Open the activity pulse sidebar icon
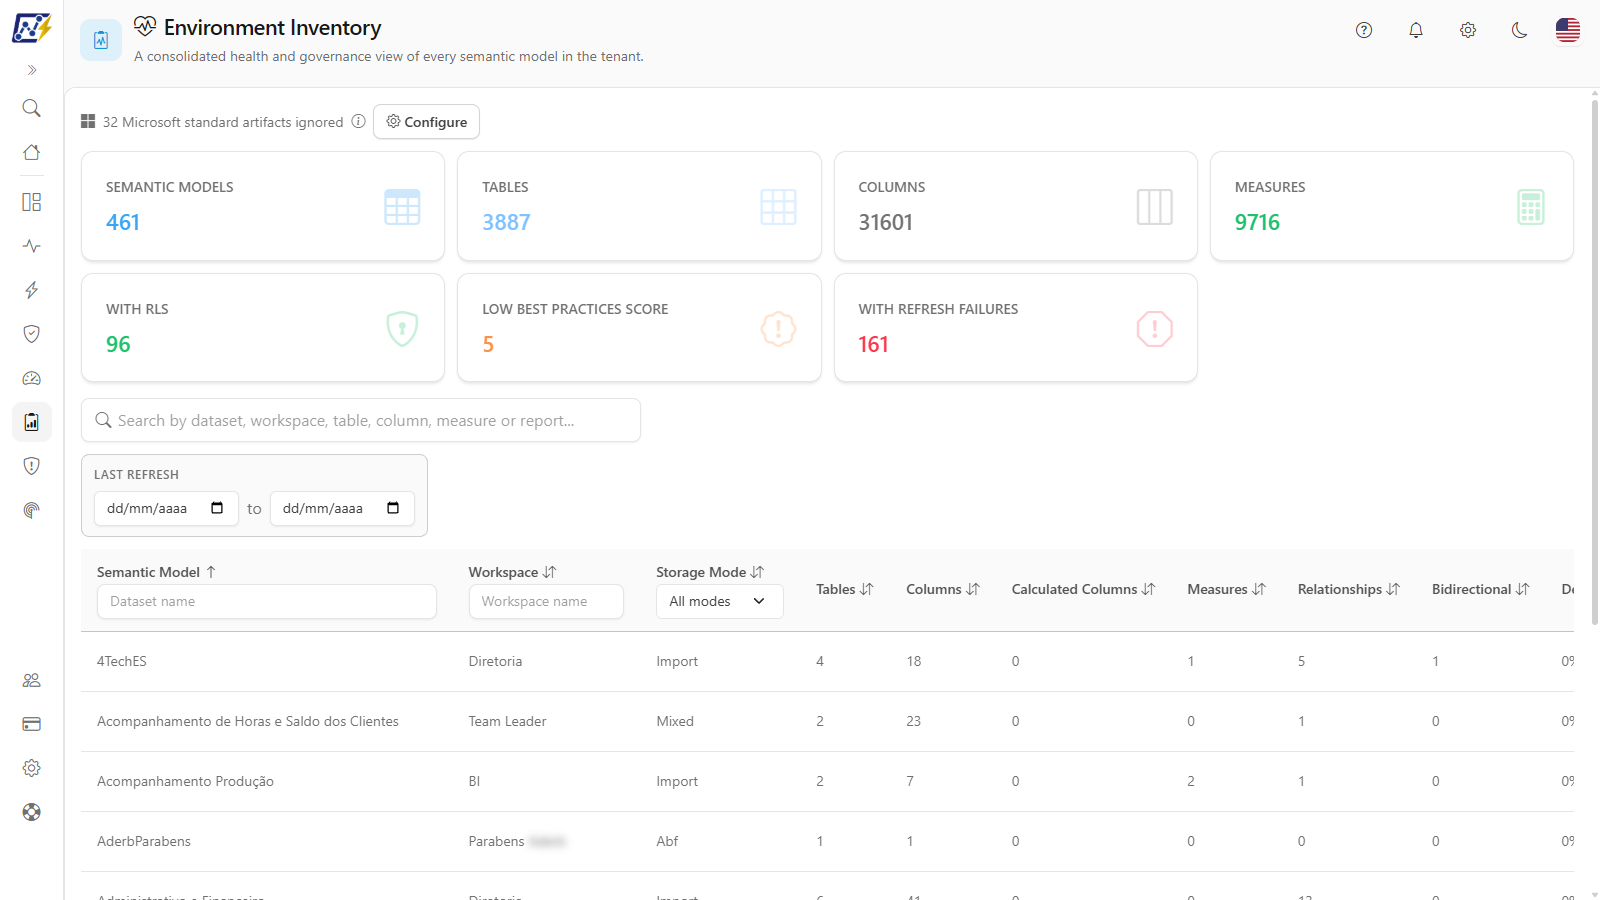Screen dimensions: 1600x900 (x=32, y=246)
